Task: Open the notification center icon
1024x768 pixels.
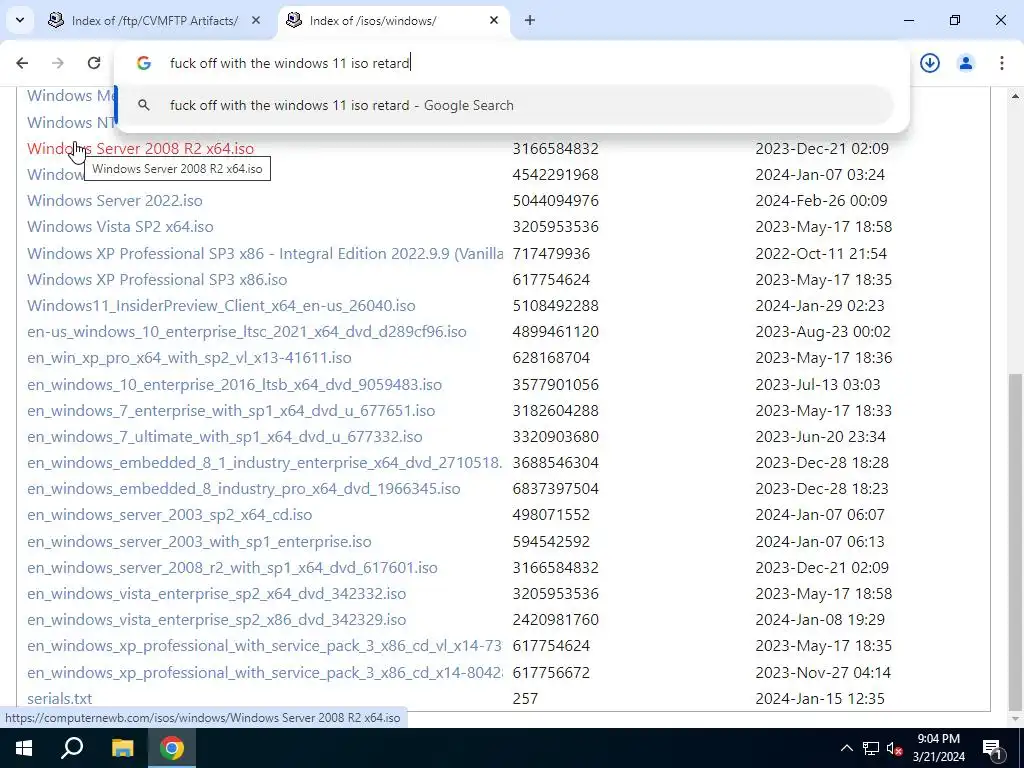Action: coord(993,748)
